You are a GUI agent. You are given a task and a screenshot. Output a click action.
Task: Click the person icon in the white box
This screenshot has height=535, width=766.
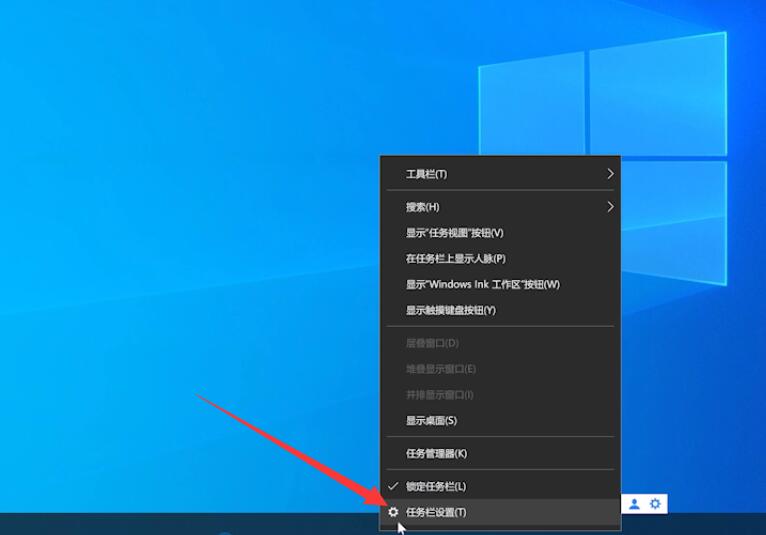(634, 504)
